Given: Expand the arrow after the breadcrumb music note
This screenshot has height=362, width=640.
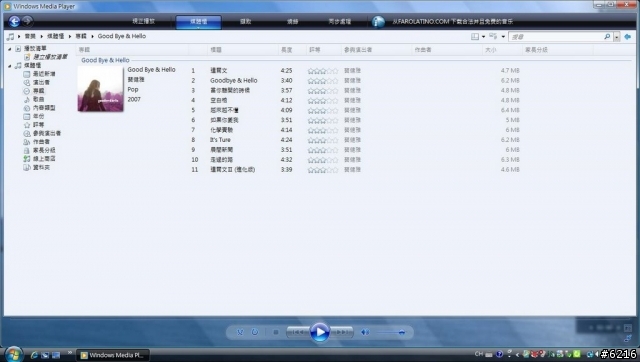Looking at the screenshot, I should click(x=19, y=36).
